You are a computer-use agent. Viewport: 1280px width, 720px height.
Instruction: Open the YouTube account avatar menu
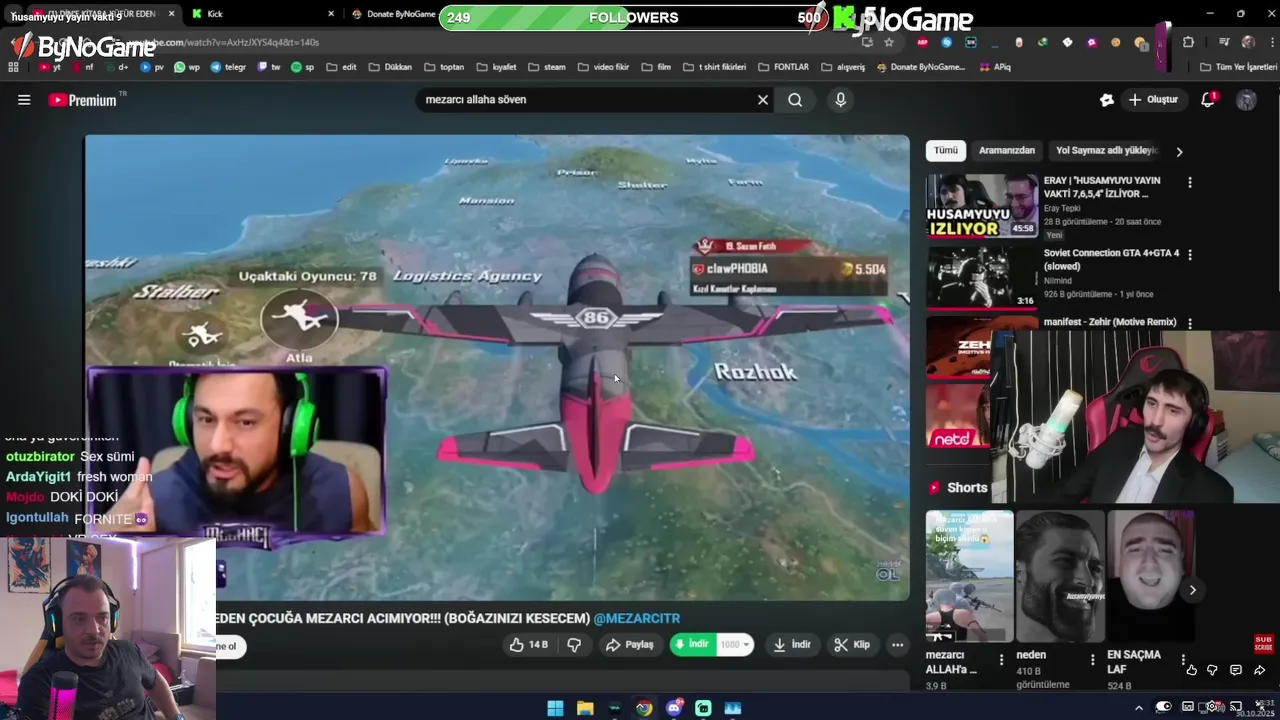(1246, 100)
